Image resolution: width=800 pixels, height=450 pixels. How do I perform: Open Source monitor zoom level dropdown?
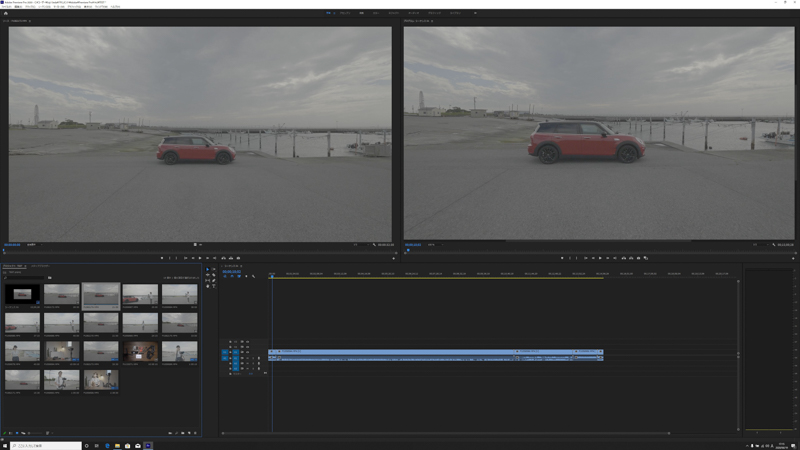click(x=35, y=245)
